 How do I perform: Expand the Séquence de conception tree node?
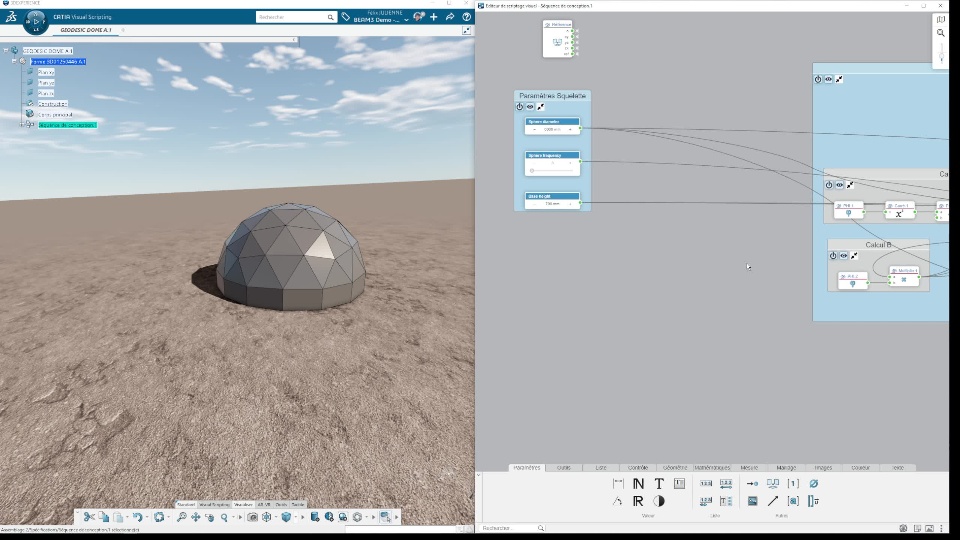(x=21, y=124)
